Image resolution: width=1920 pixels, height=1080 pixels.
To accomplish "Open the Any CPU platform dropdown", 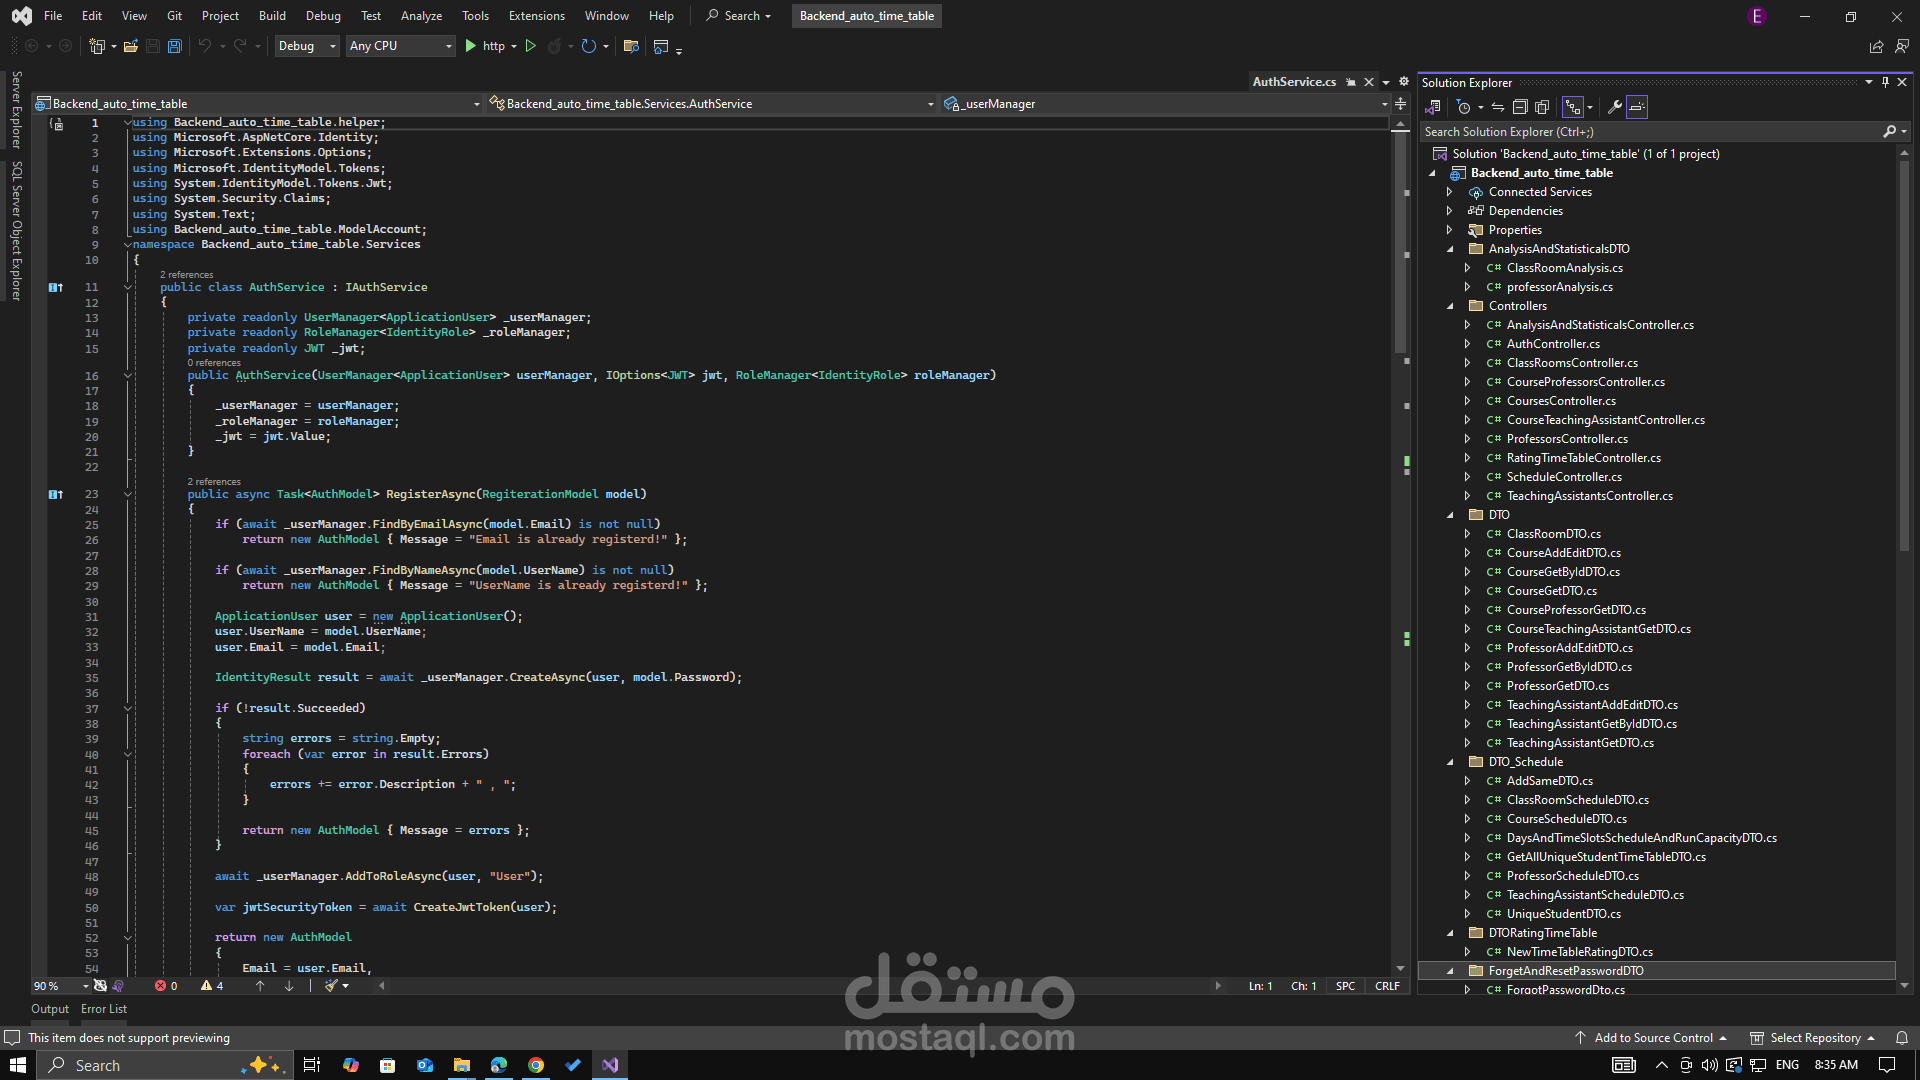I will 400,46.
